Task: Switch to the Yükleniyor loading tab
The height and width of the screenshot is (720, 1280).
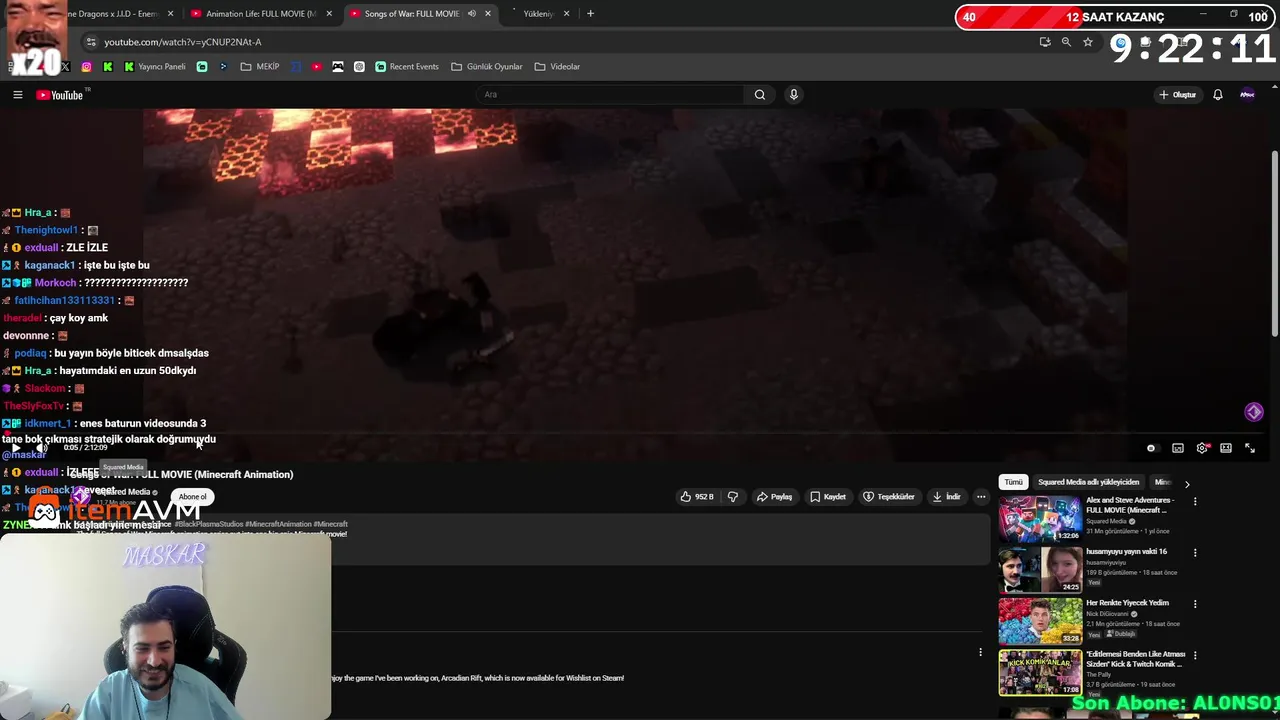Action: pyautogui.click(x=538, y=14)
